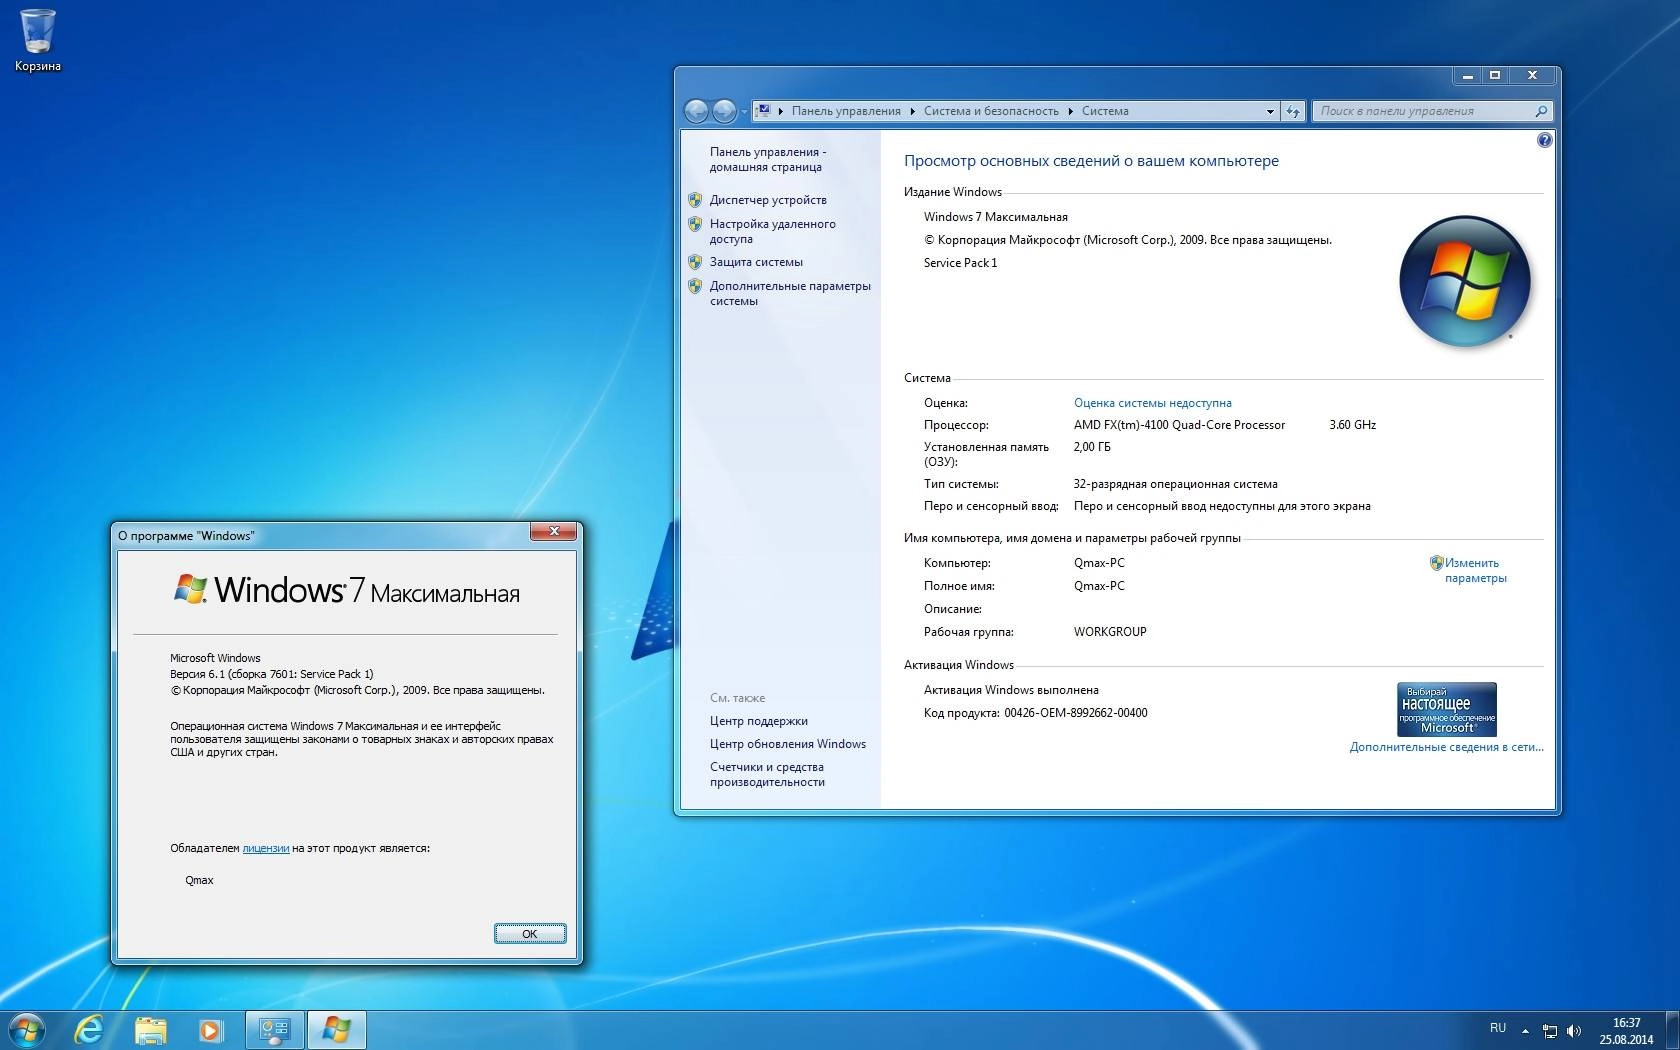
Task: Click the Back arrow in System window
Action: (x=696, y=111)
